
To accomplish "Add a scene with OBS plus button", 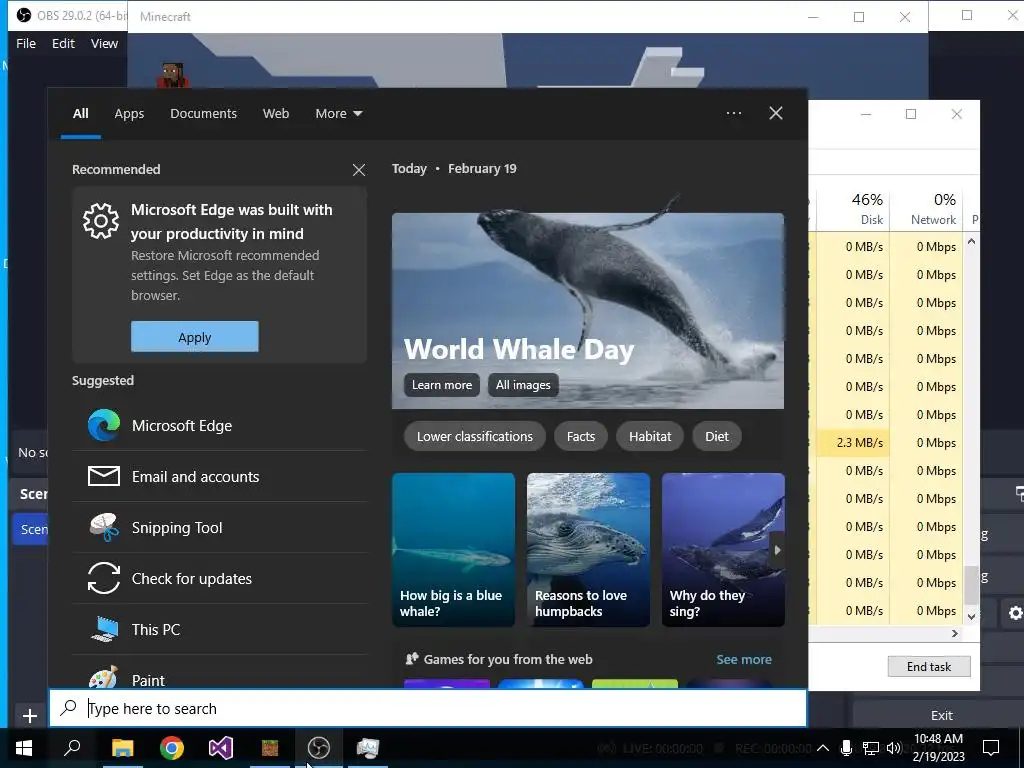I will point(29,716).
